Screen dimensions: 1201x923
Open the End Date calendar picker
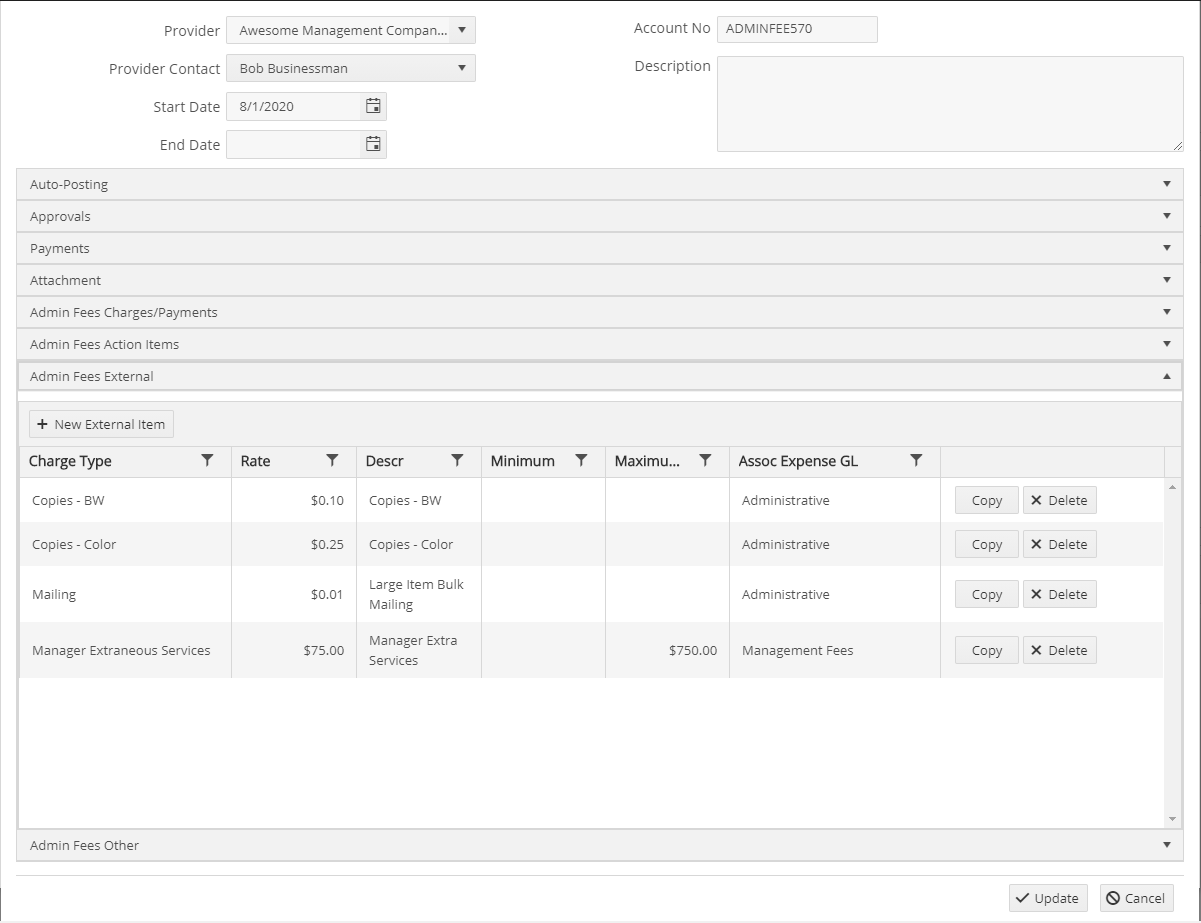click(x=373, y=144)
